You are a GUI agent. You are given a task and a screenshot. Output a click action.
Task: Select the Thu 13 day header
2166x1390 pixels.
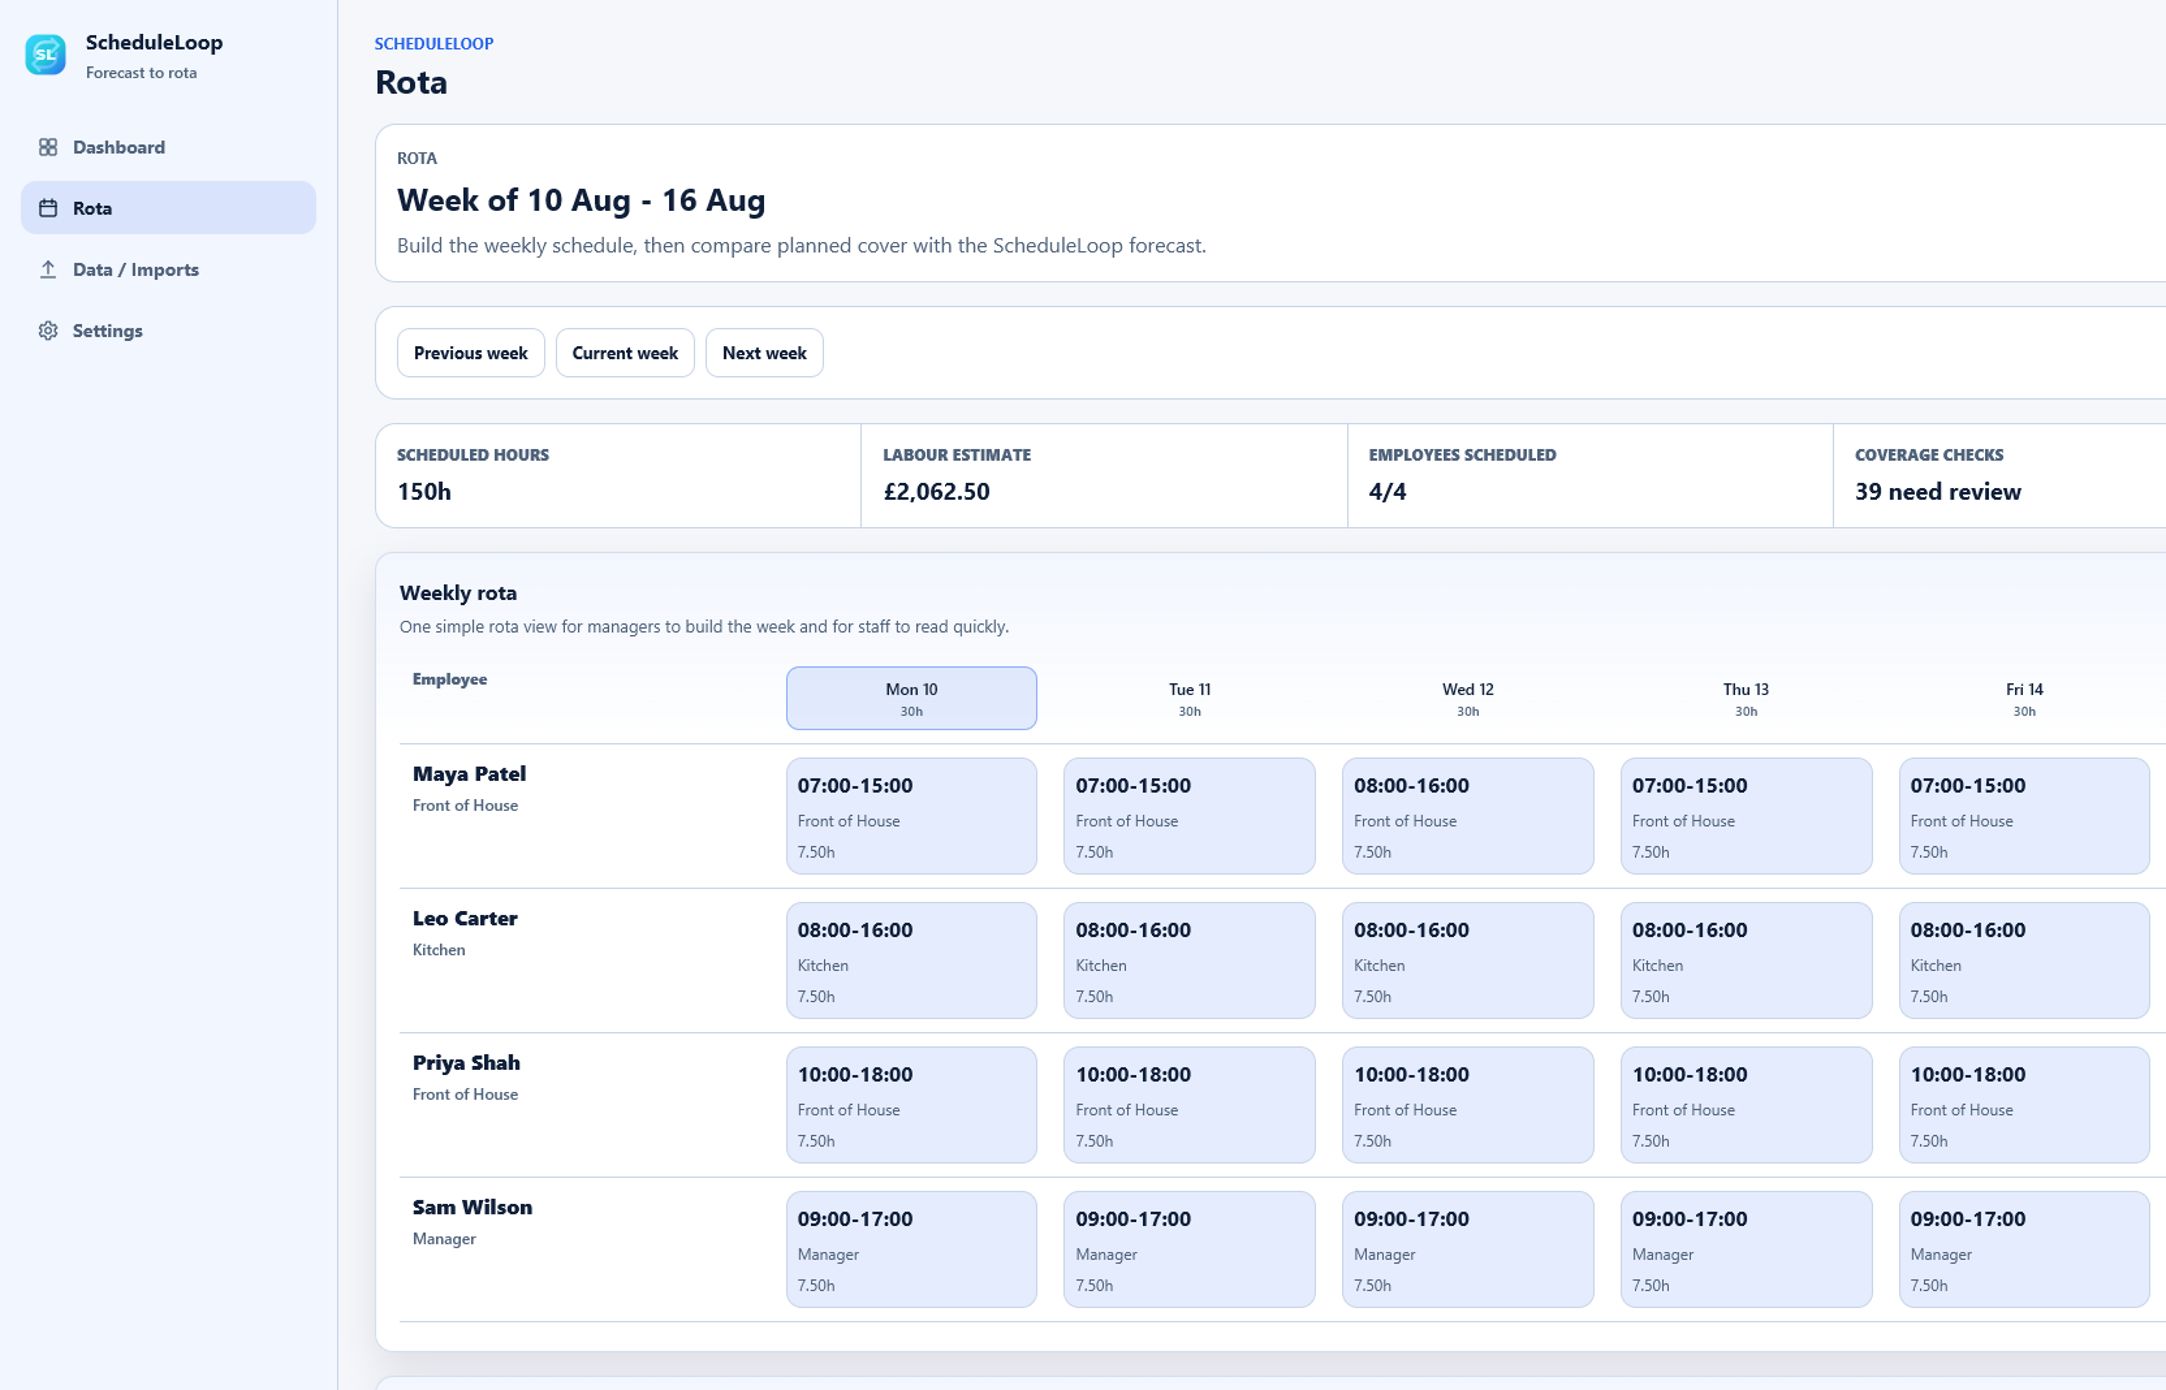point(1746,698)
